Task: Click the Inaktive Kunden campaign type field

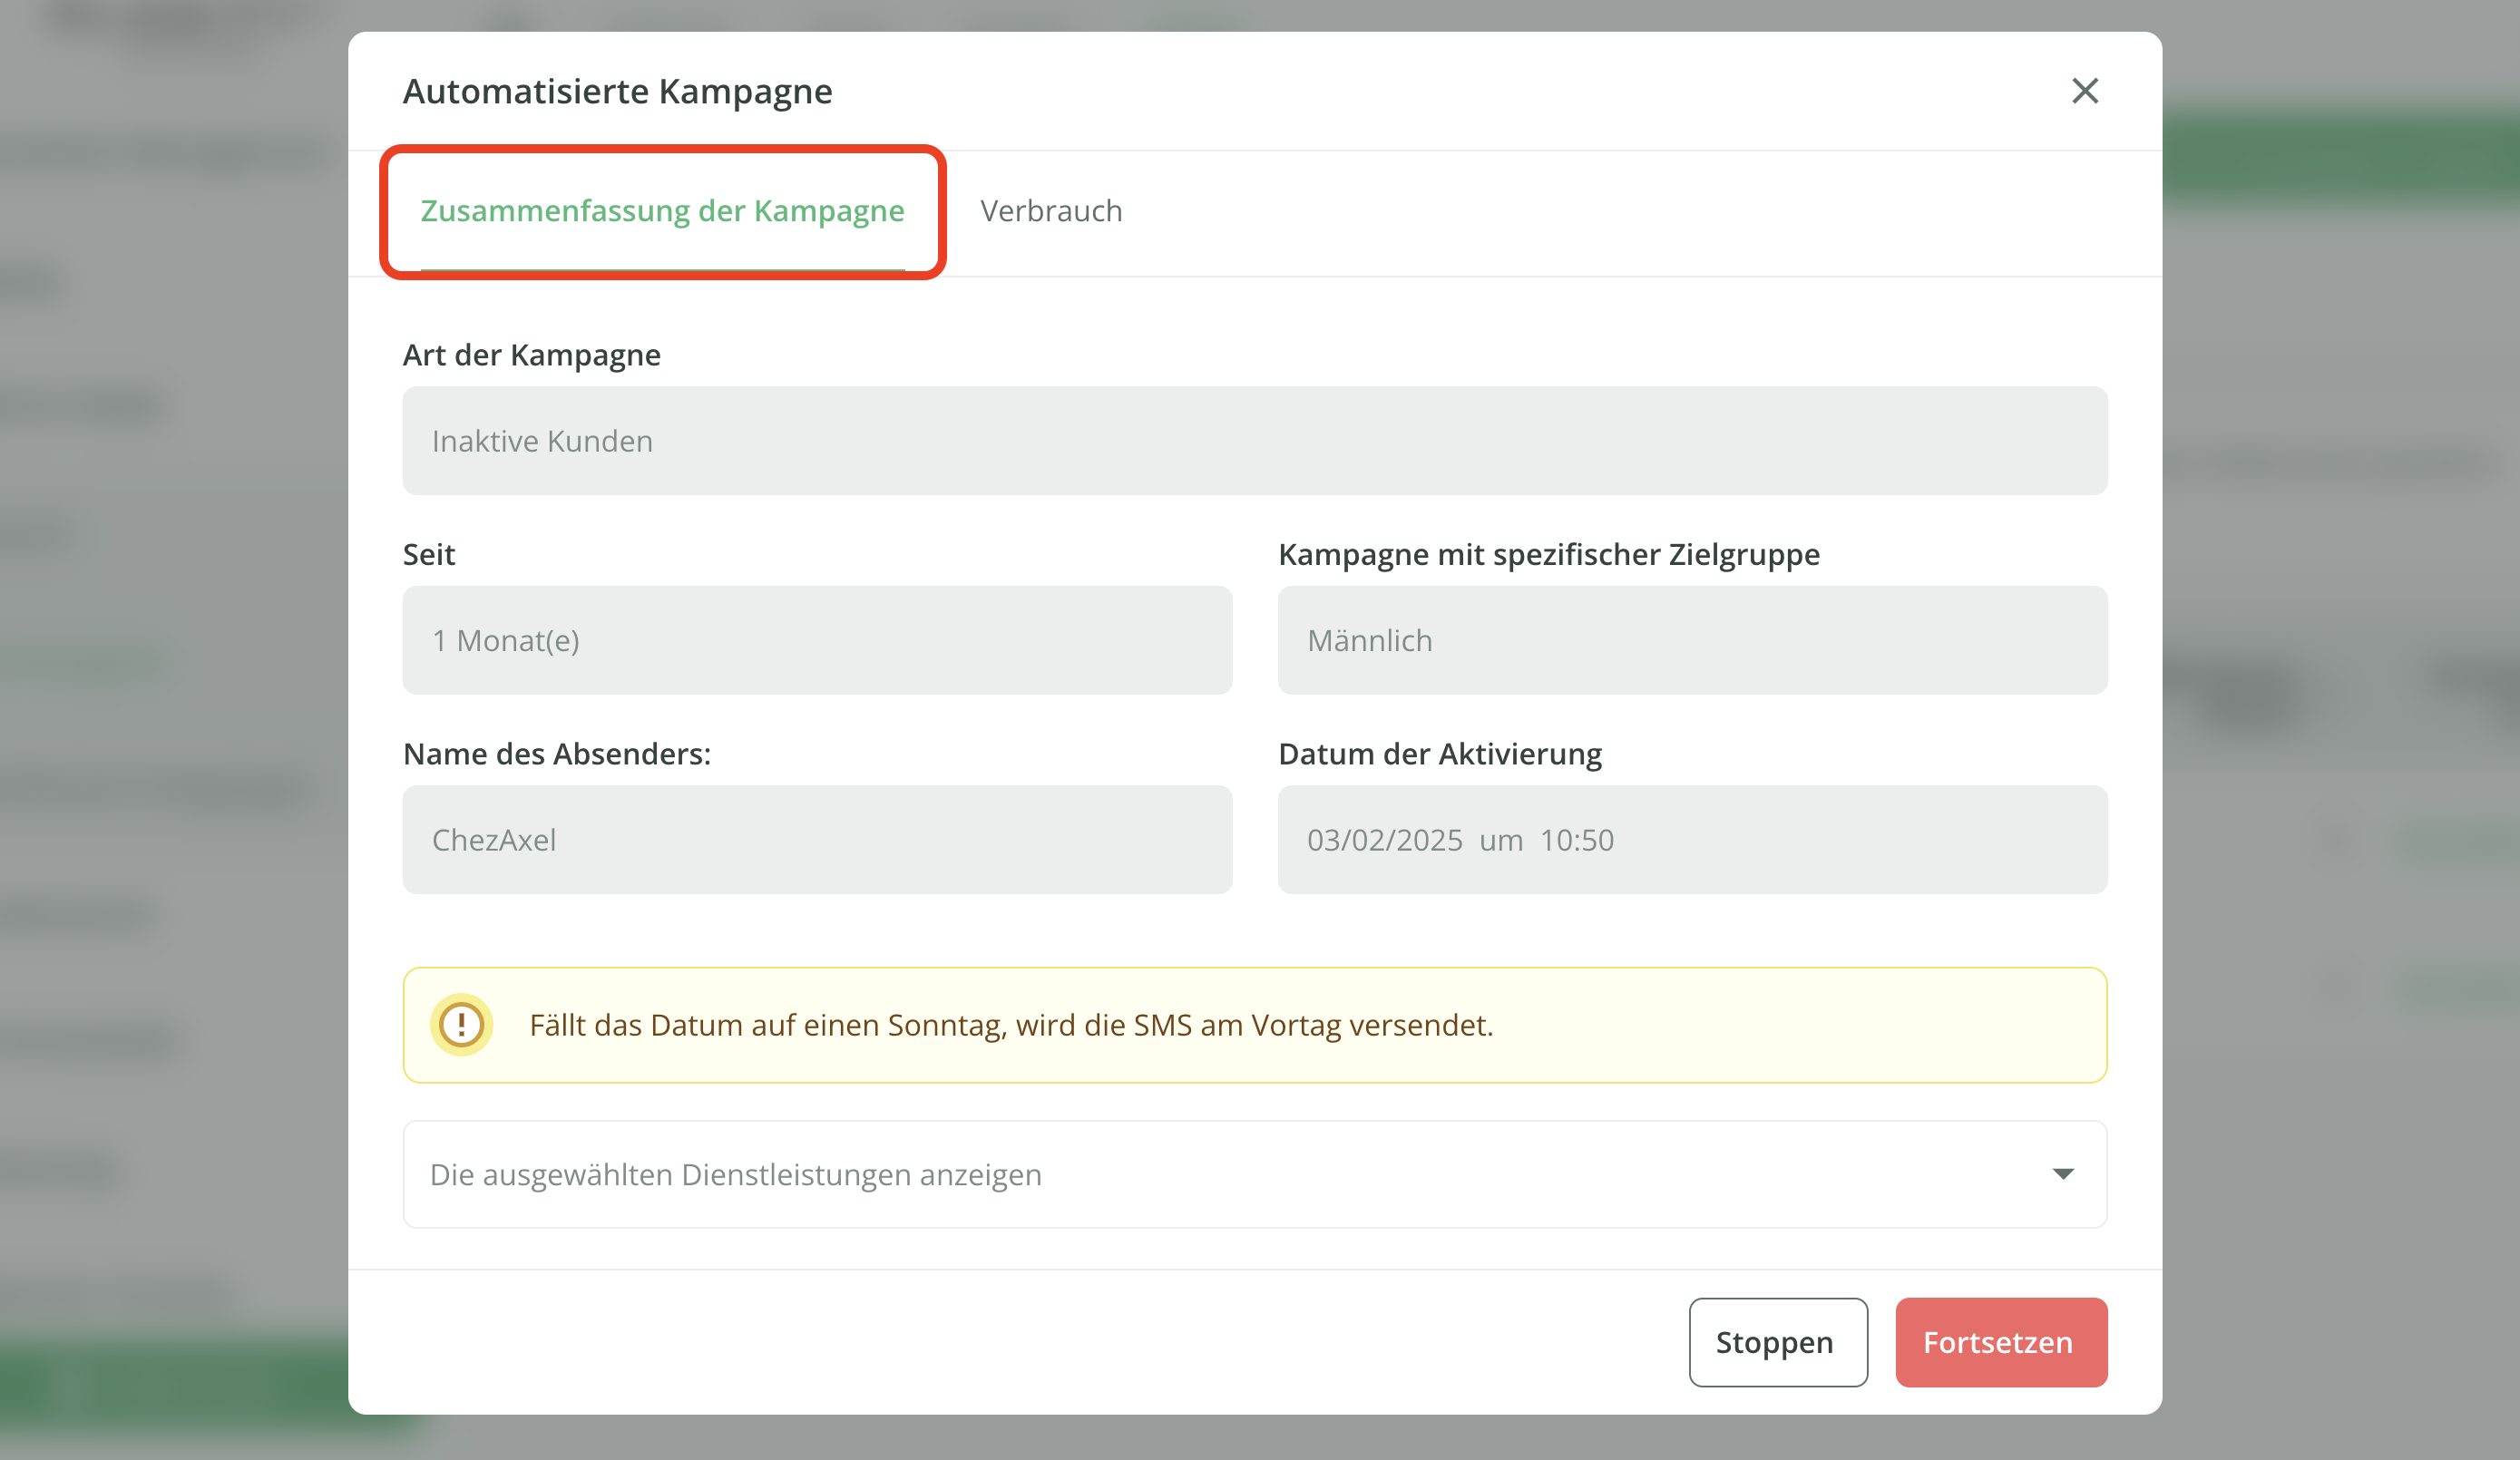Action: click(x=1254, y=441)
